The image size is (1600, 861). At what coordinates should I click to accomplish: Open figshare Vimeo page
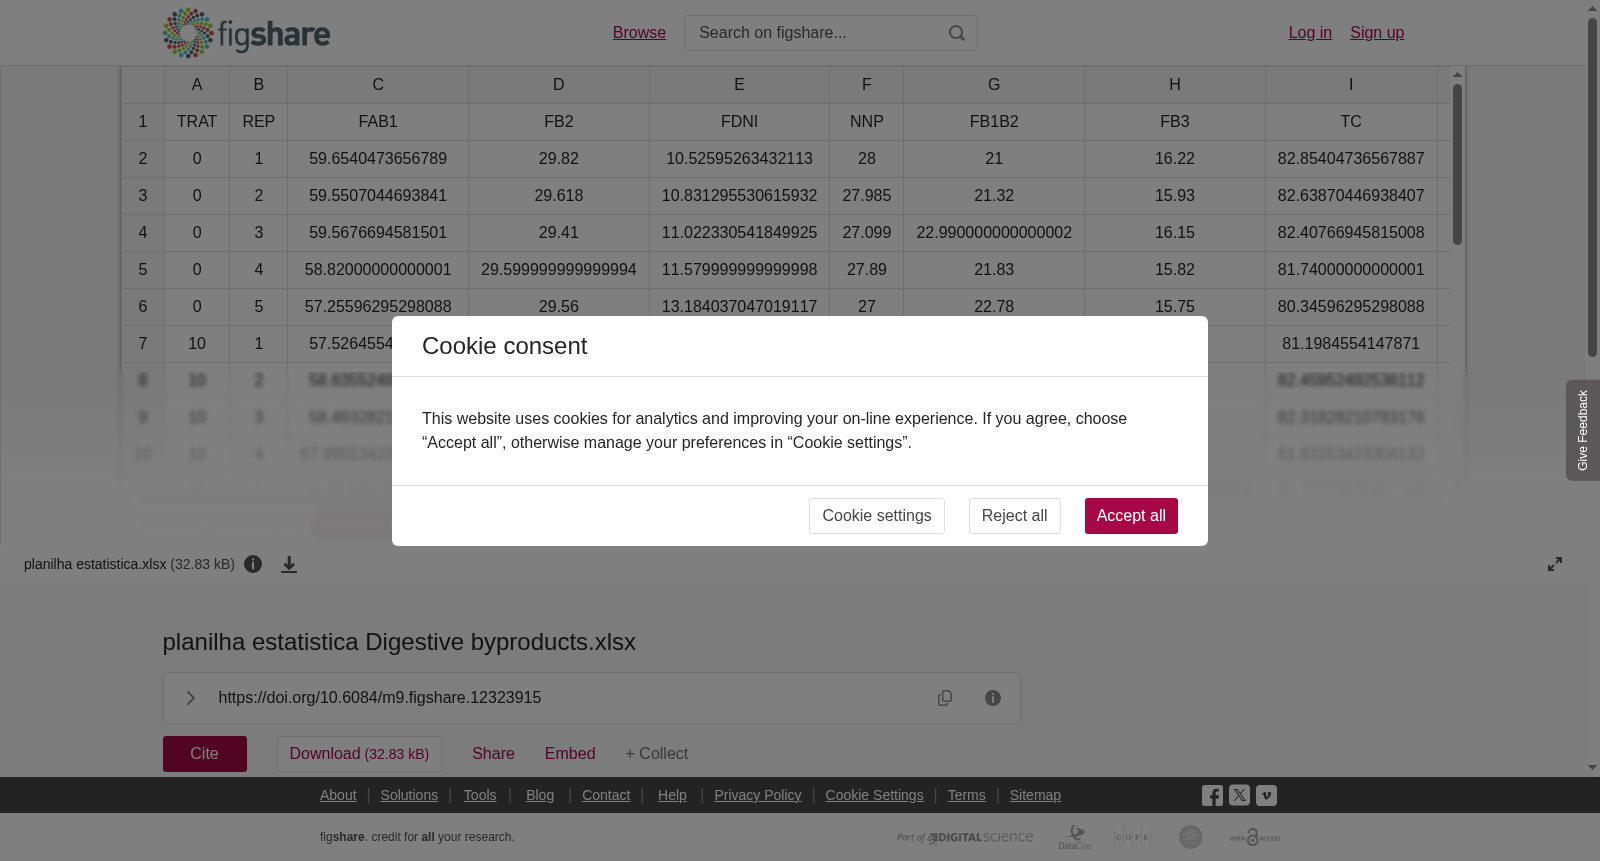tap(1266, 796)
